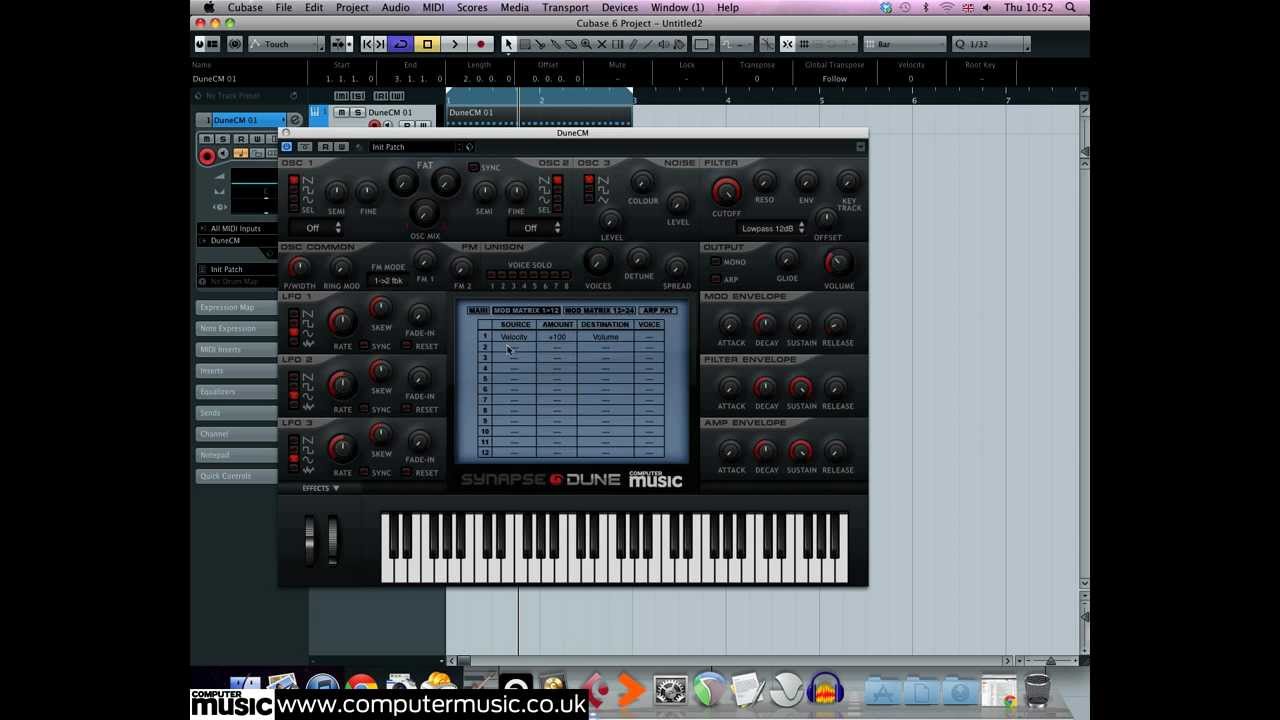1280x720 pixels.
Task: Open the Devices menu
Action: point(619,8)
